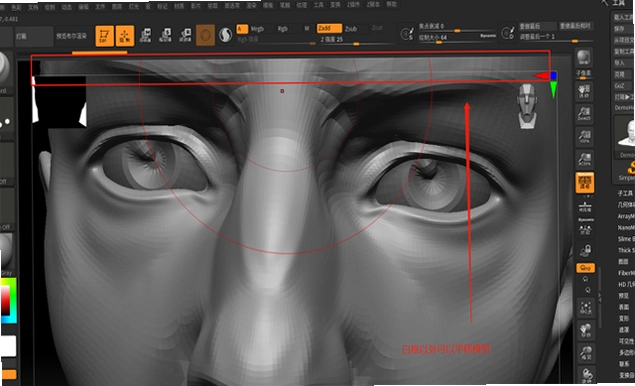Expand the NanoMesh subpalette
The image size is (635, 386).
626,228
